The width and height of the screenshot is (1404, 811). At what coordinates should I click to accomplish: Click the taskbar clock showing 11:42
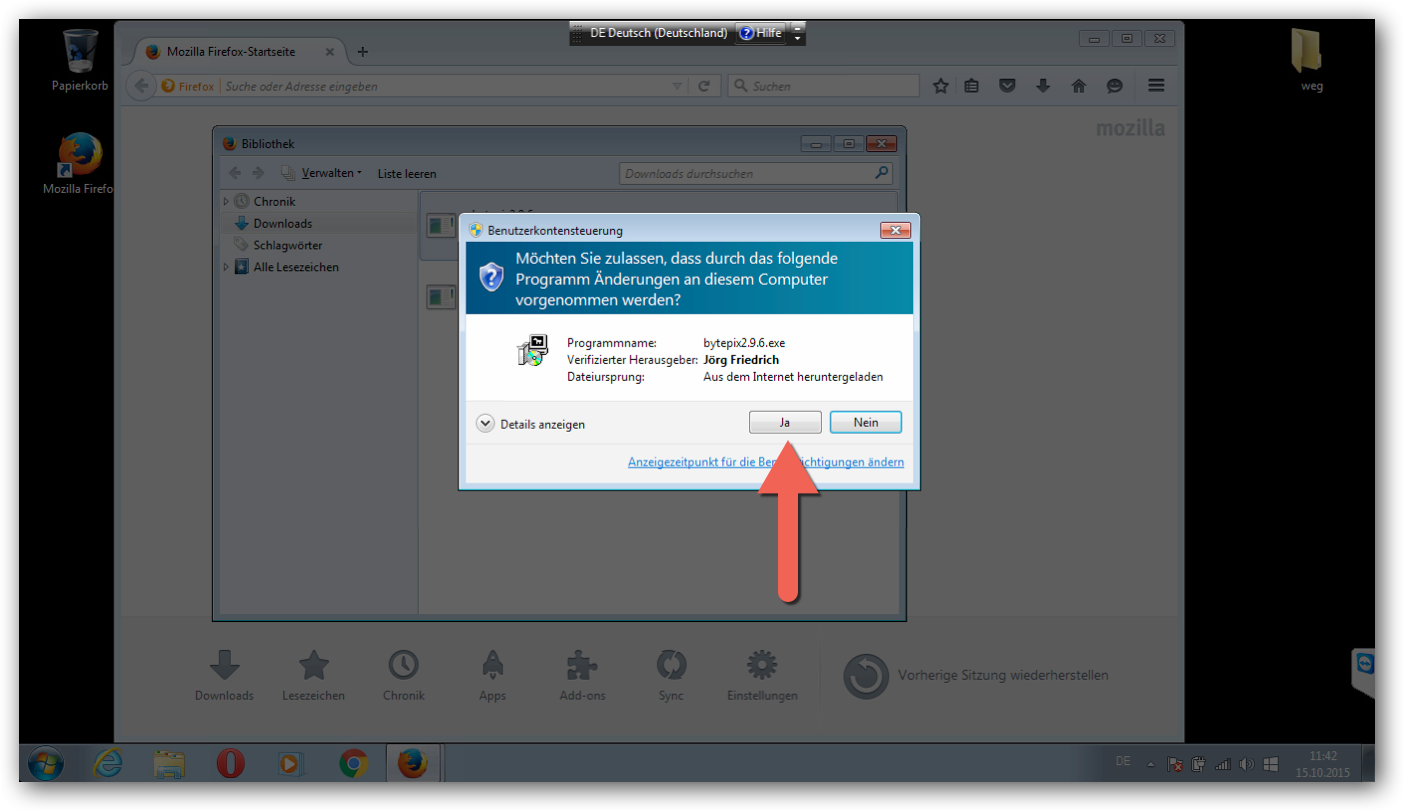(1322, 764)
